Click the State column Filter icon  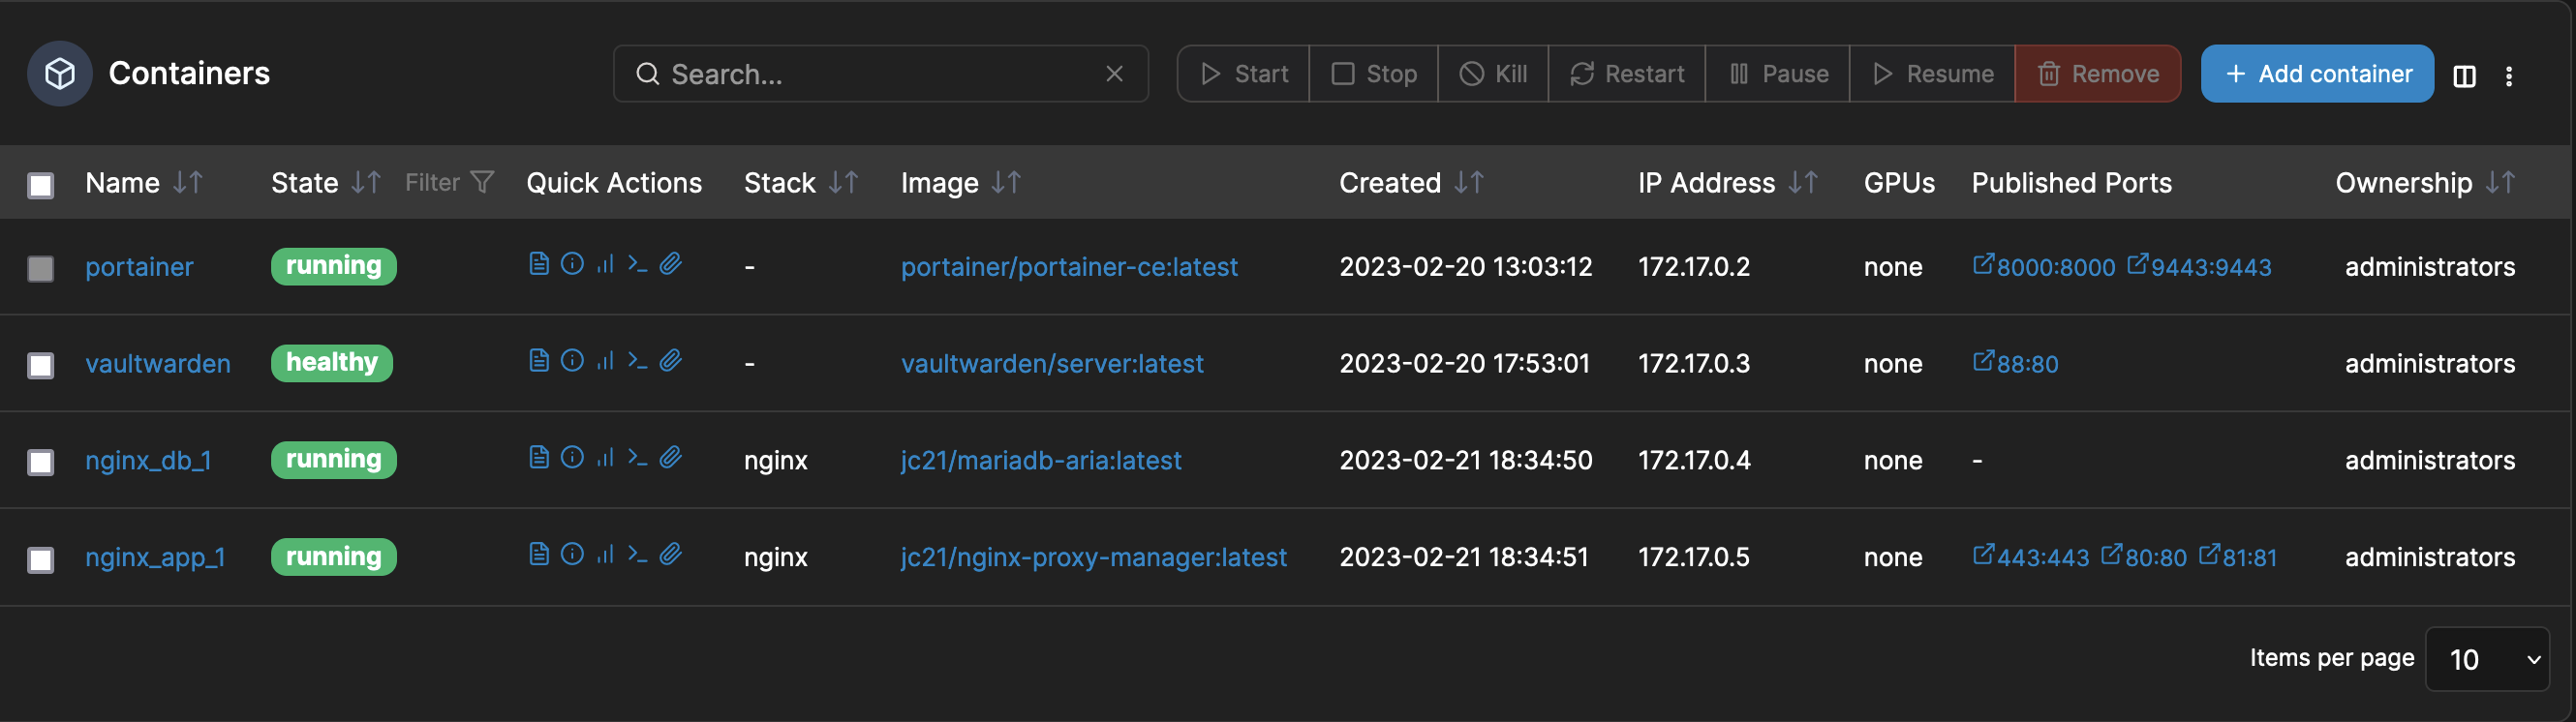click(482, 183)
